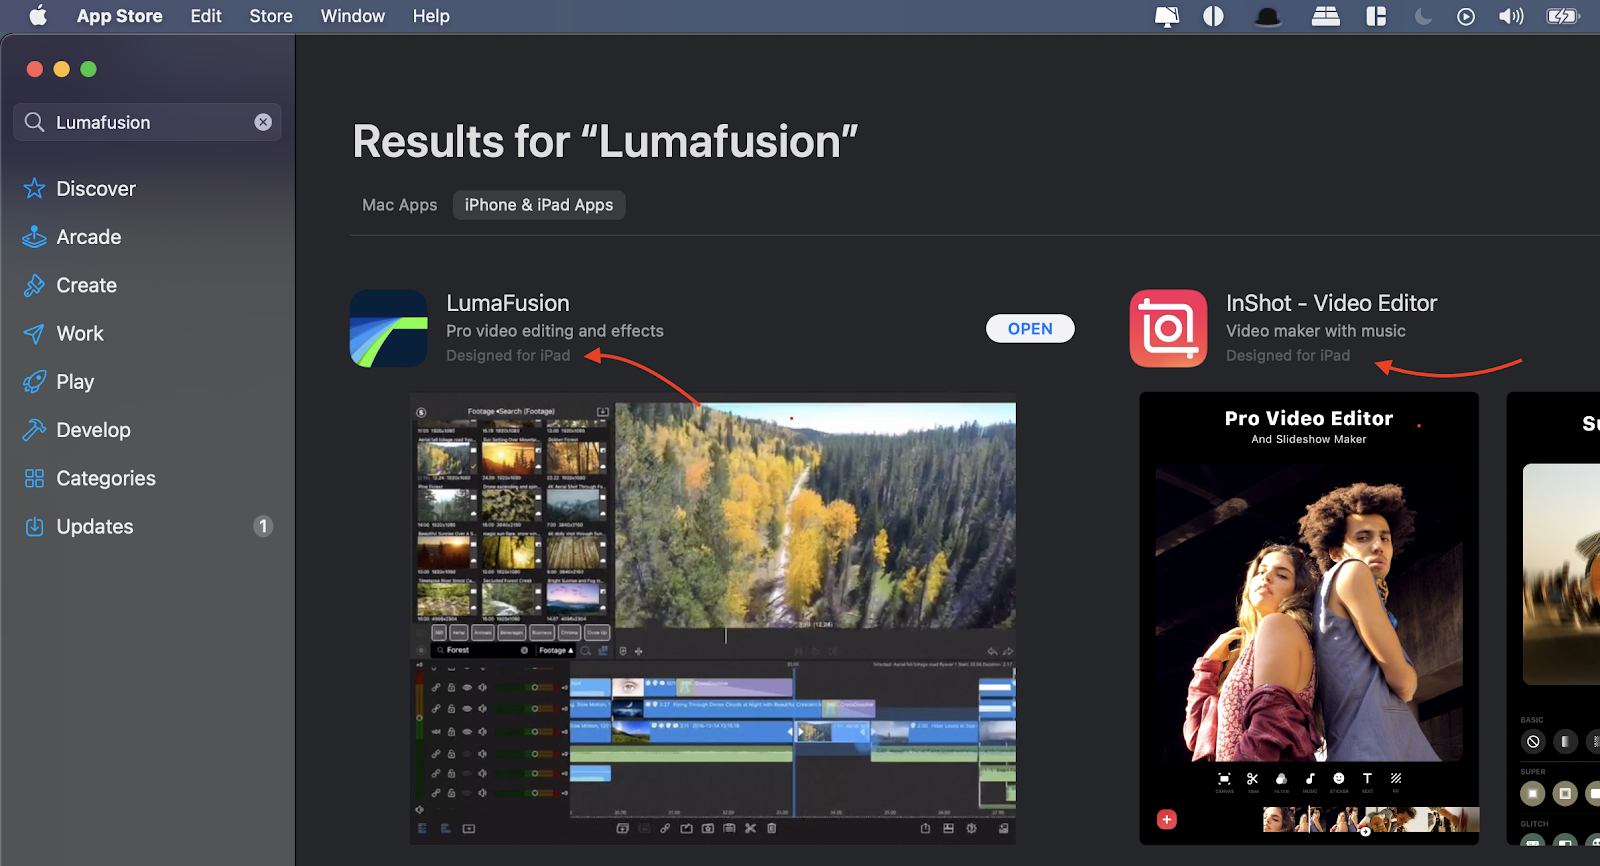Click the LumaFusion app title
The image size is (1600, 866).
tap(508, 303)
